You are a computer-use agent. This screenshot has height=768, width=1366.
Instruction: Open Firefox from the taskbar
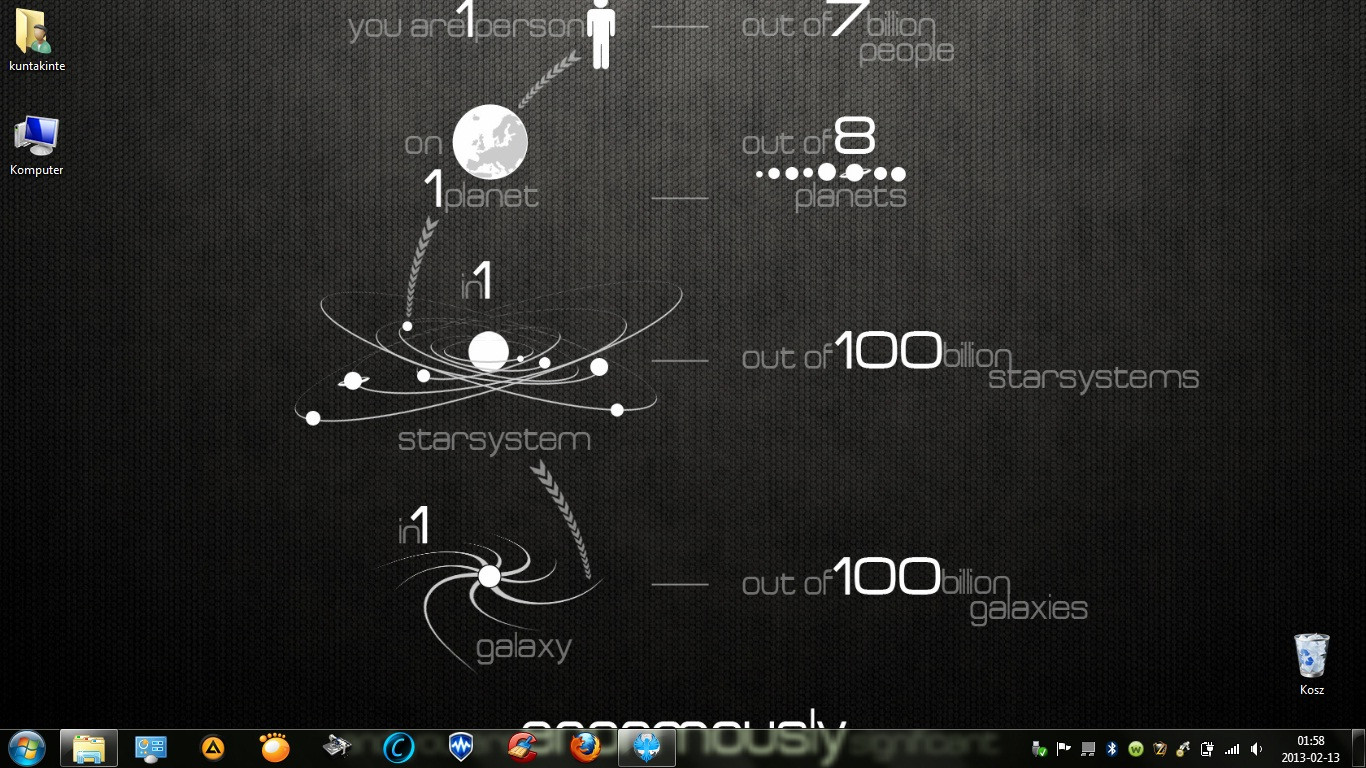[585, 747]
